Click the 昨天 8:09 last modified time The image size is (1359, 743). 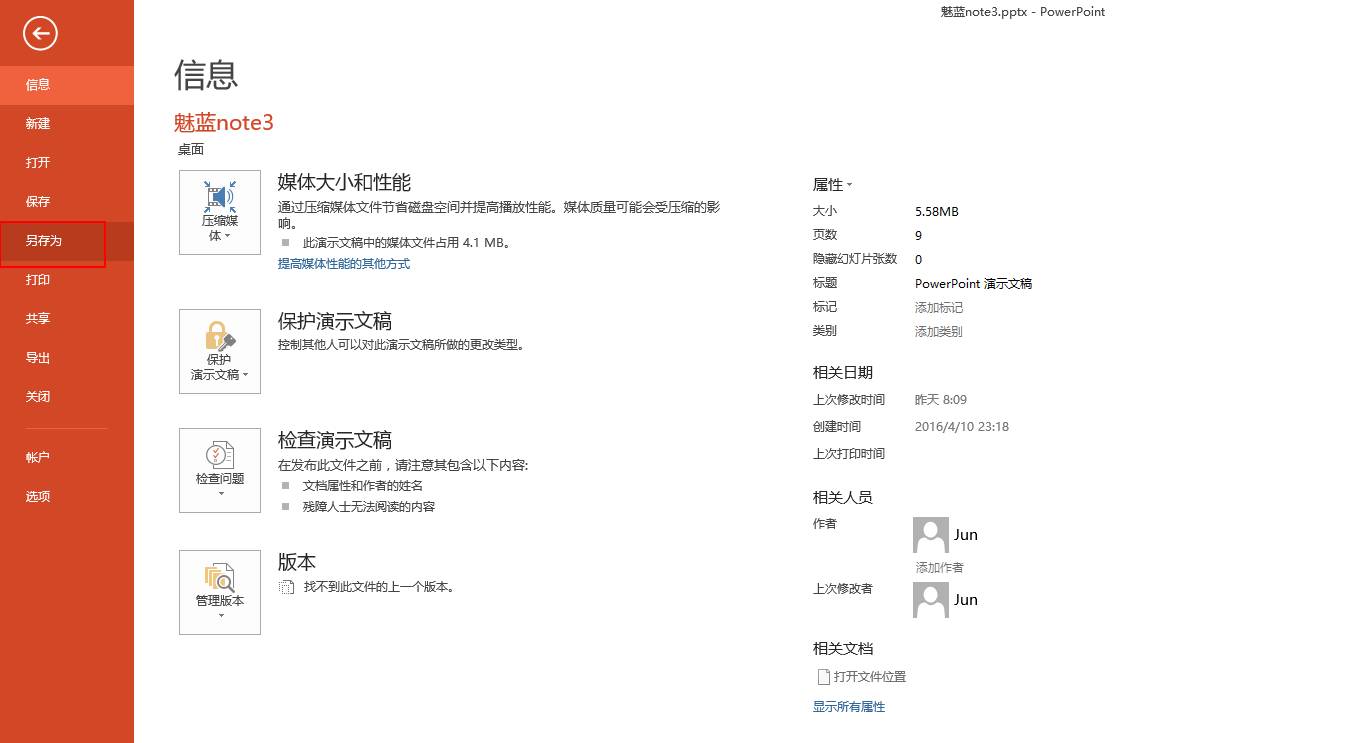pyautogui.click(x=941, y=400)
